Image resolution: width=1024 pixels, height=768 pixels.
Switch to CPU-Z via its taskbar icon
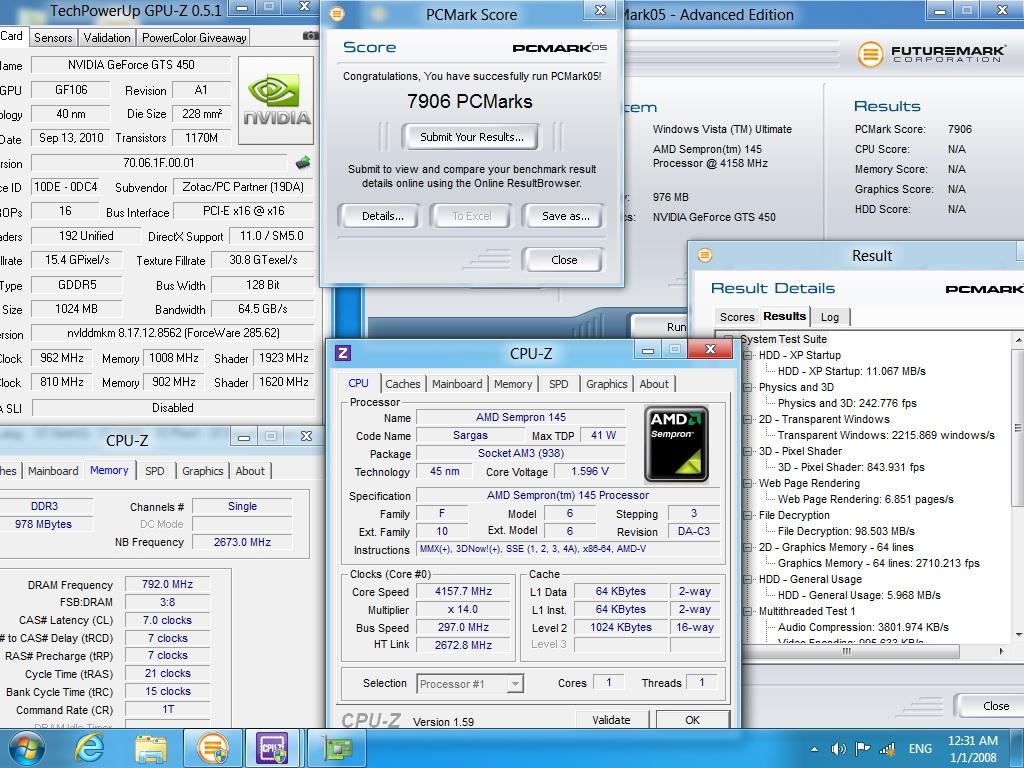tap(272, 748)
